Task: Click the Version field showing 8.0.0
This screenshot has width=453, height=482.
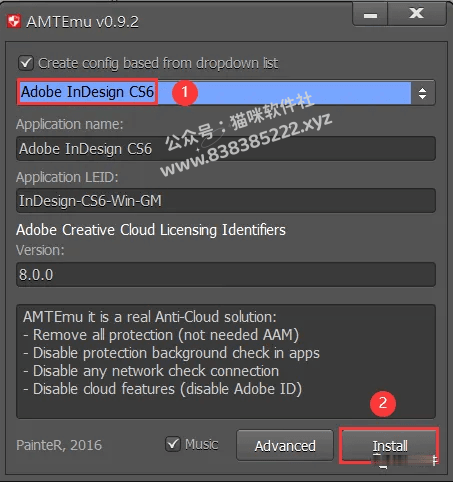Action: pos(226,275)
